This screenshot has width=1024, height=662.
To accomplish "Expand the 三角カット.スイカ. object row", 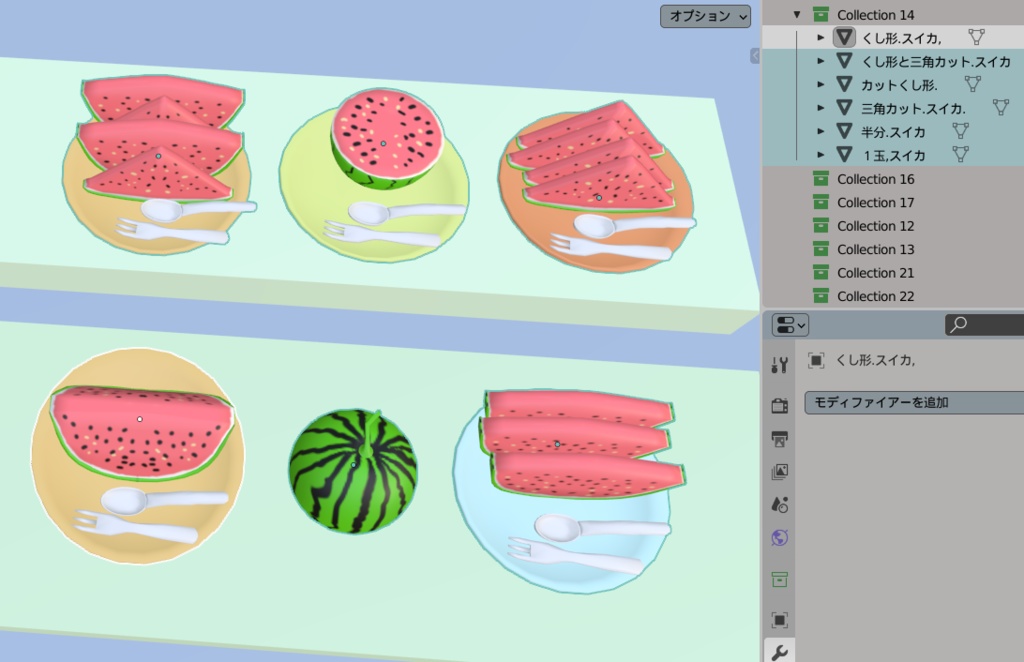I will (821, 108).
